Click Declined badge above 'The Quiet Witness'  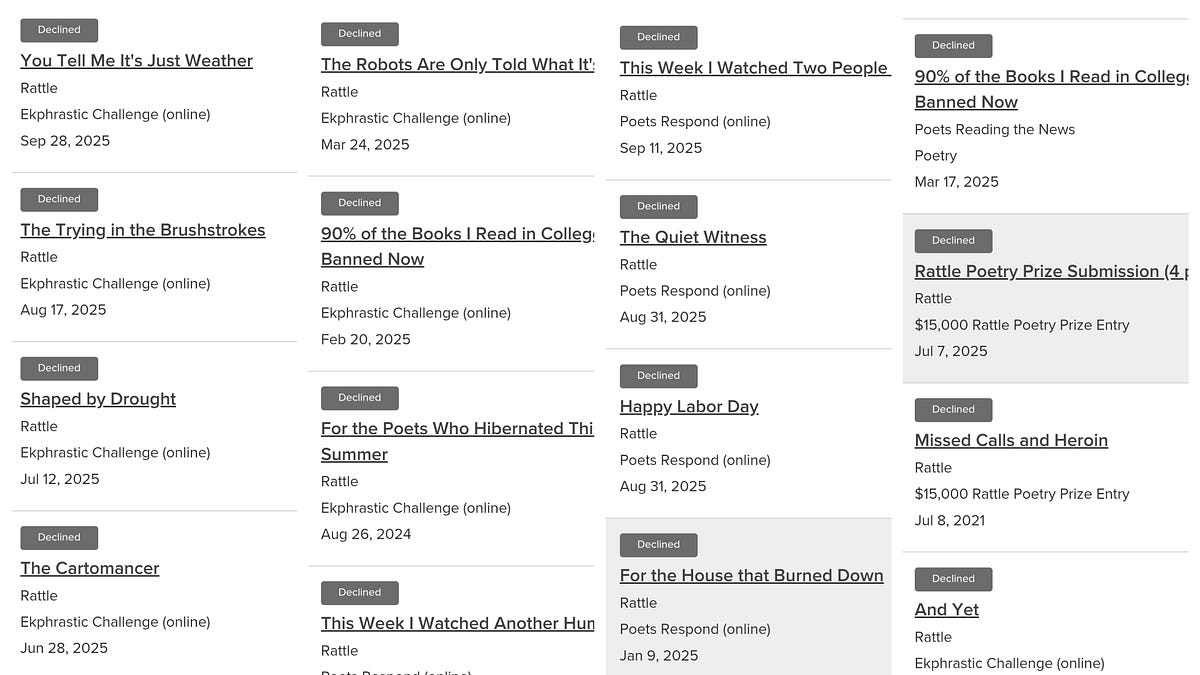point(658,206)
